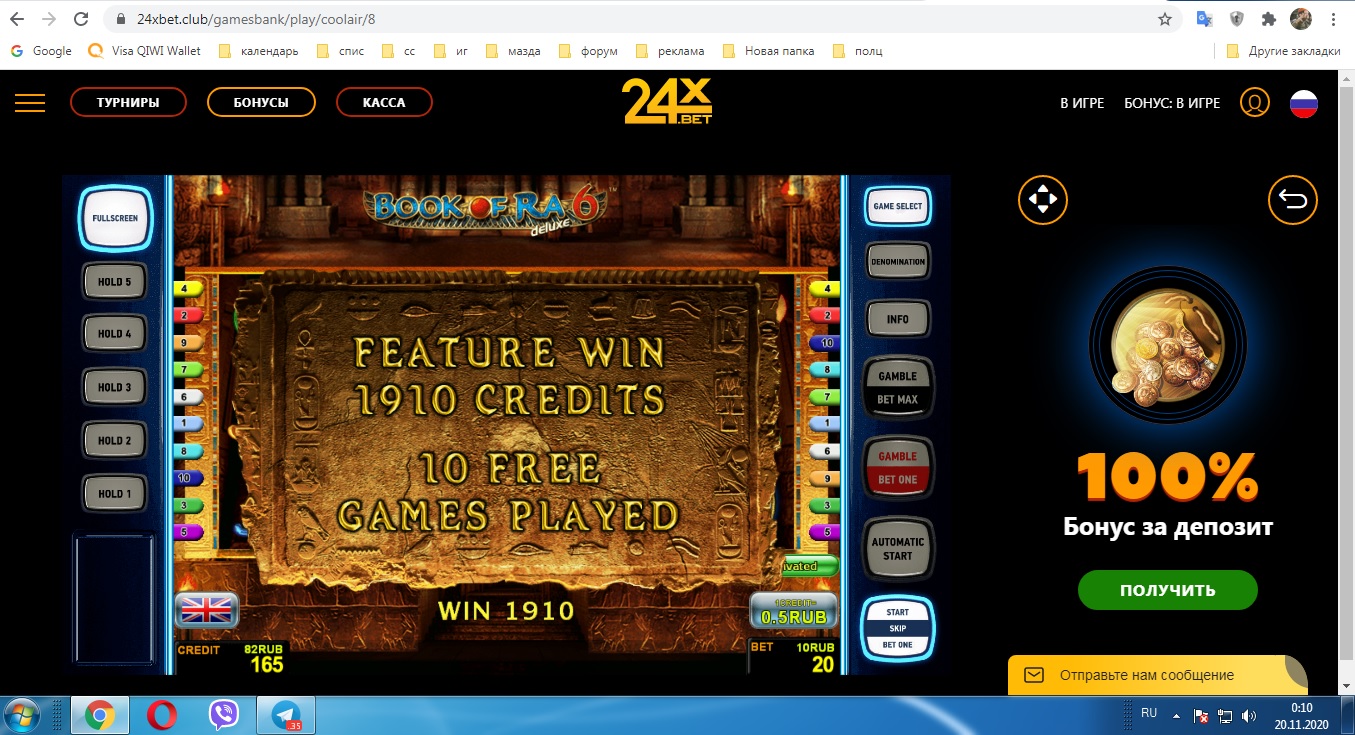Click the red GAMBLE BET ONE button
The image size is (1355, 735).
click(x=898, y=468)
